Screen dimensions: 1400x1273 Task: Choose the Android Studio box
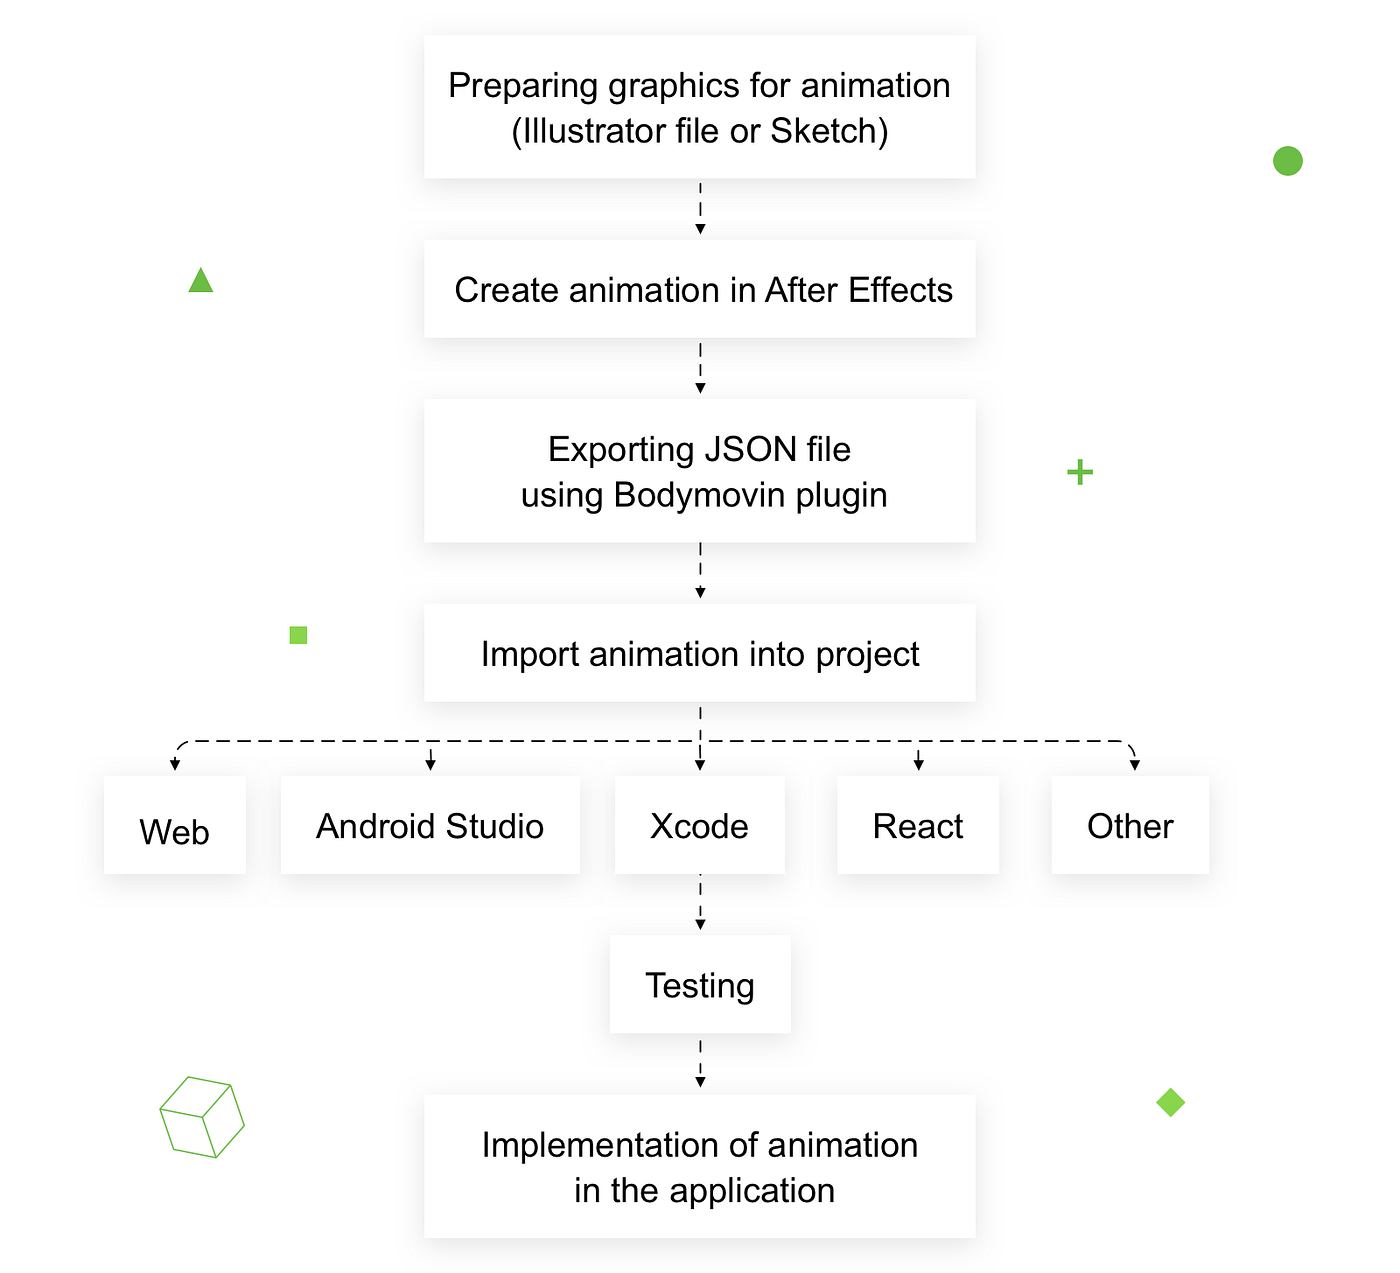[430, 825]
